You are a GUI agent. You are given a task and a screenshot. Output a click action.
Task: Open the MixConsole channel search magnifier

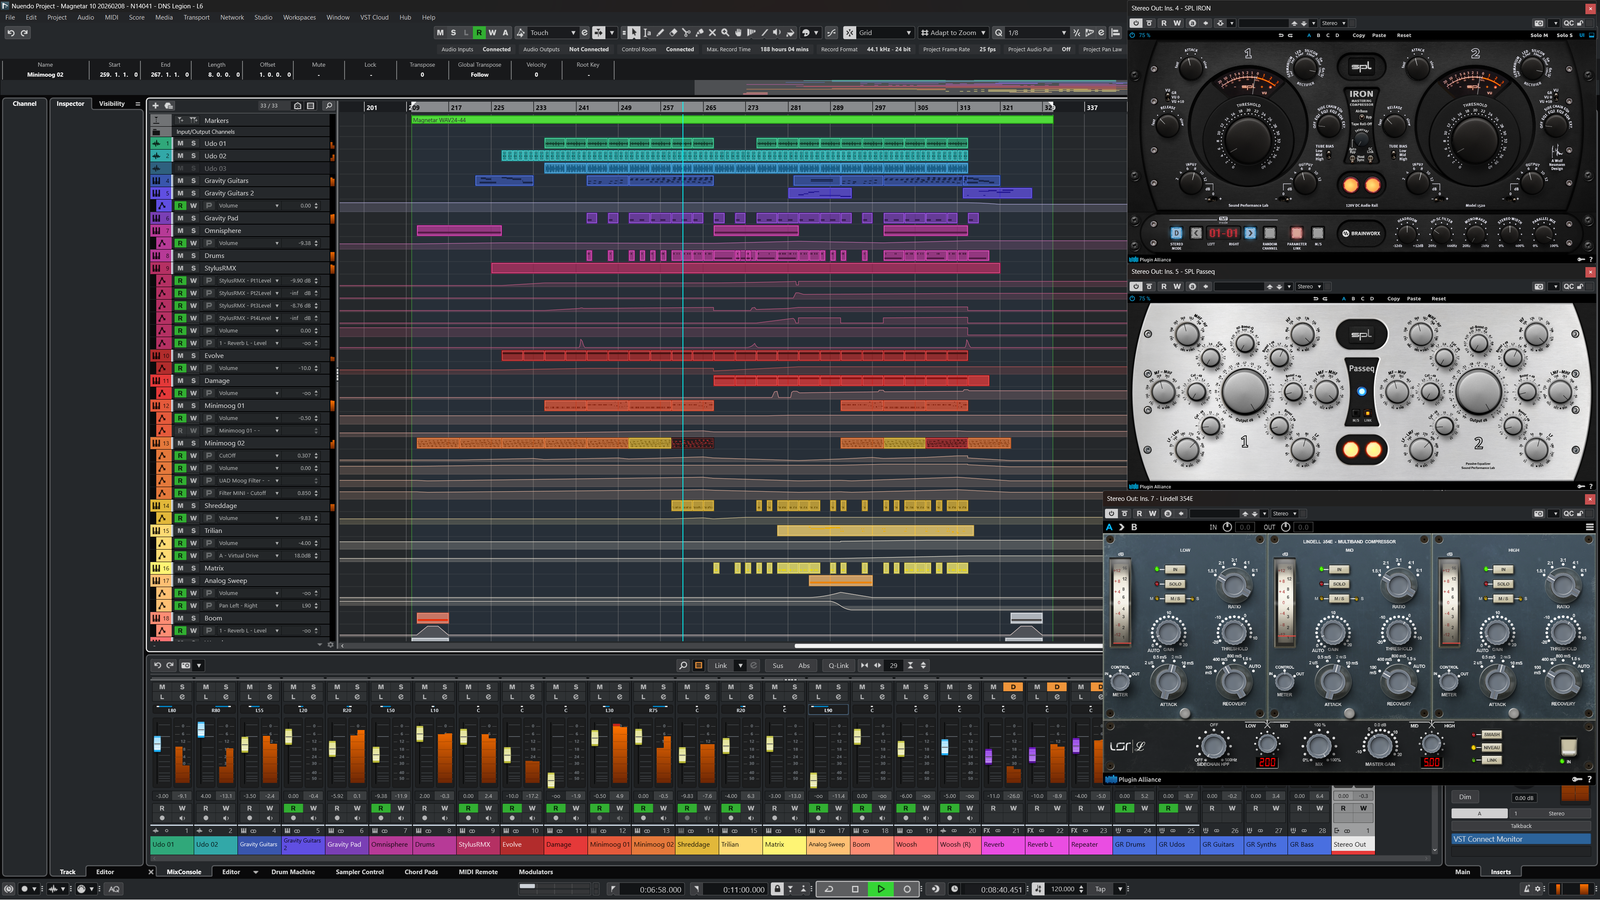pyautogui.click(x=683, y=665)
